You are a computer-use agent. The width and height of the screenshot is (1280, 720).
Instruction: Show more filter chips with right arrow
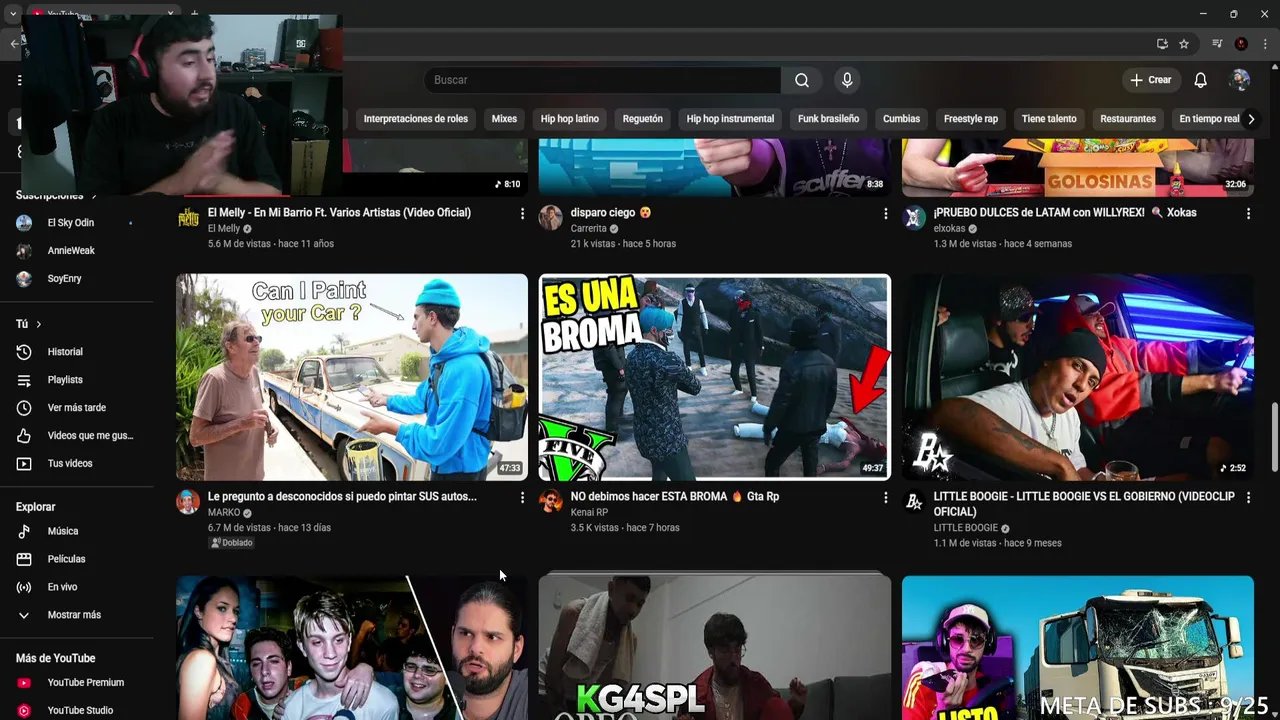(1251, 119)
